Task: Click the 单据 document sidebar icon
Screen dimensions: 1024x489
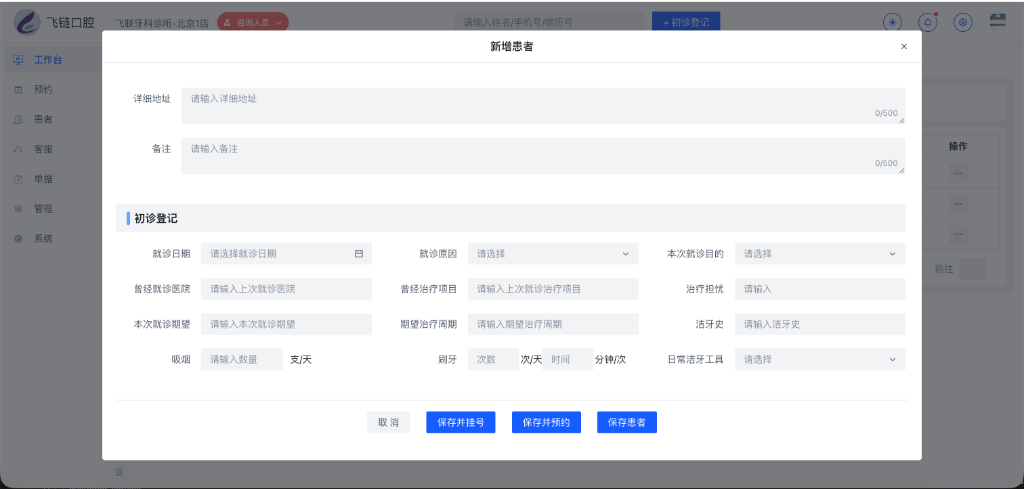Action: 18,179
